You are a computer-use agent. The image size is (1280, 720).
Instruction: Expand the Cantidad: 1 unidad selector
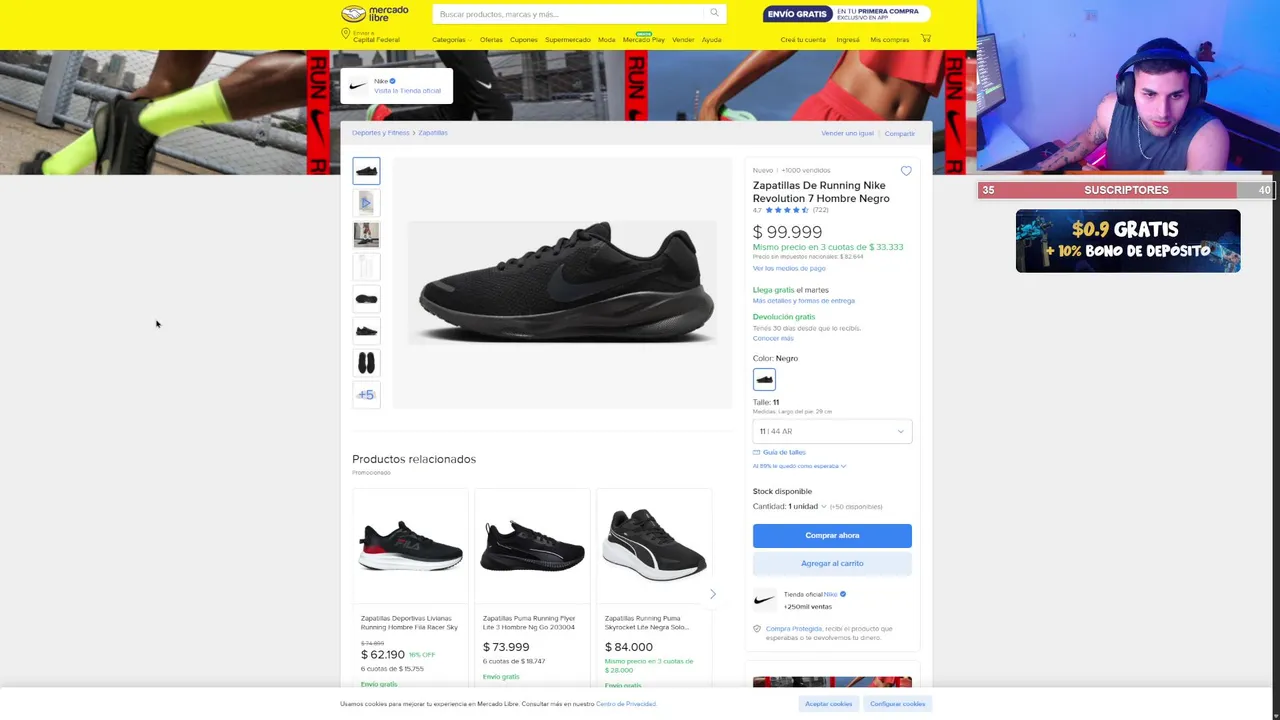pyautogui.click(x=790, y=506)
